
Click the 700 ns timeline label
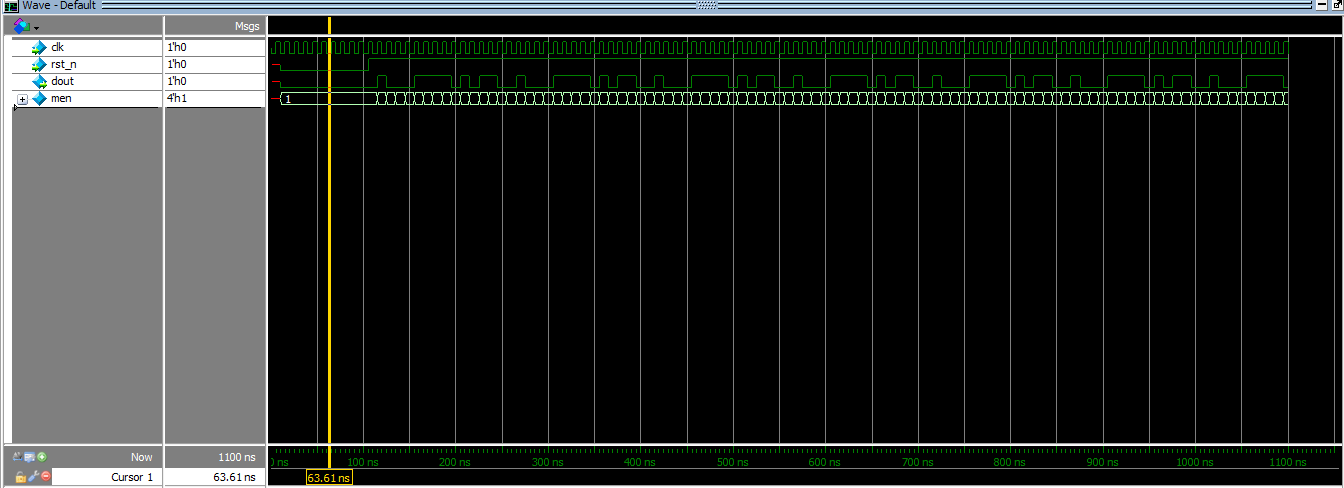[x=918, y=462]
